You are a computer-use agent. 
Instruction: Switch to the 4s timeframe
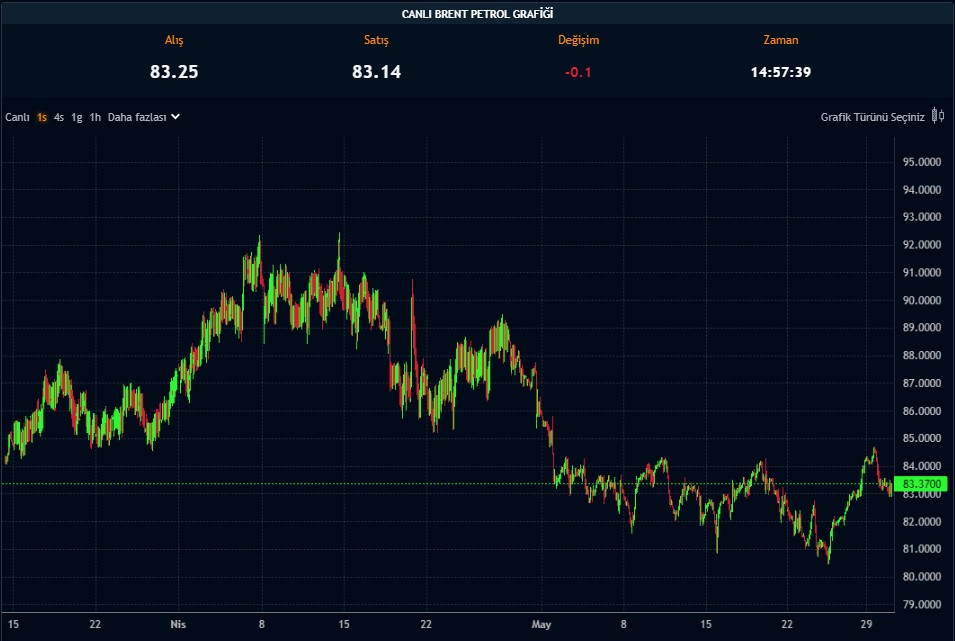(x=59, y=117)
